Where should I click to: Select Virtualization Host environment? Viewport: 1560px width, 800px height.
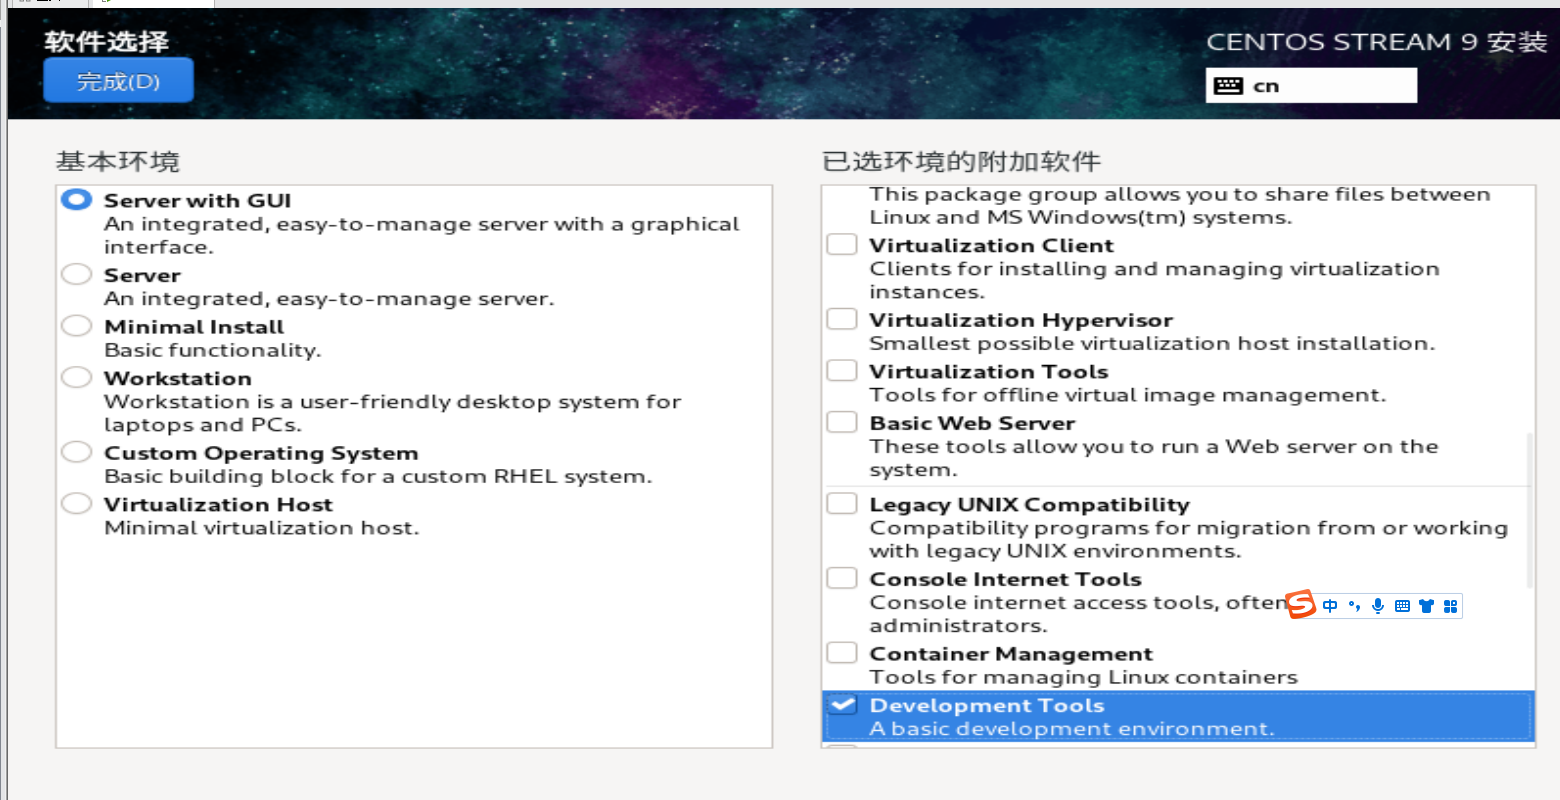coord(76,503)
